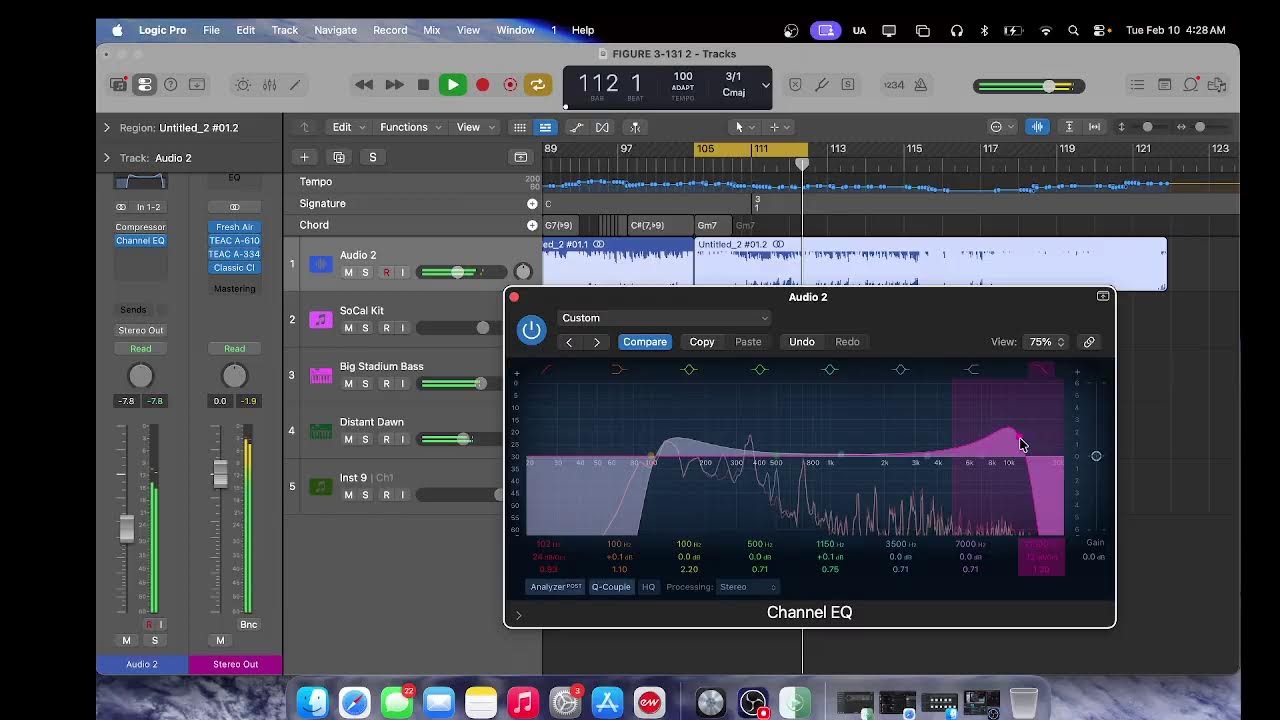Click the Big Stadium Bass track icon

point(320,376)
